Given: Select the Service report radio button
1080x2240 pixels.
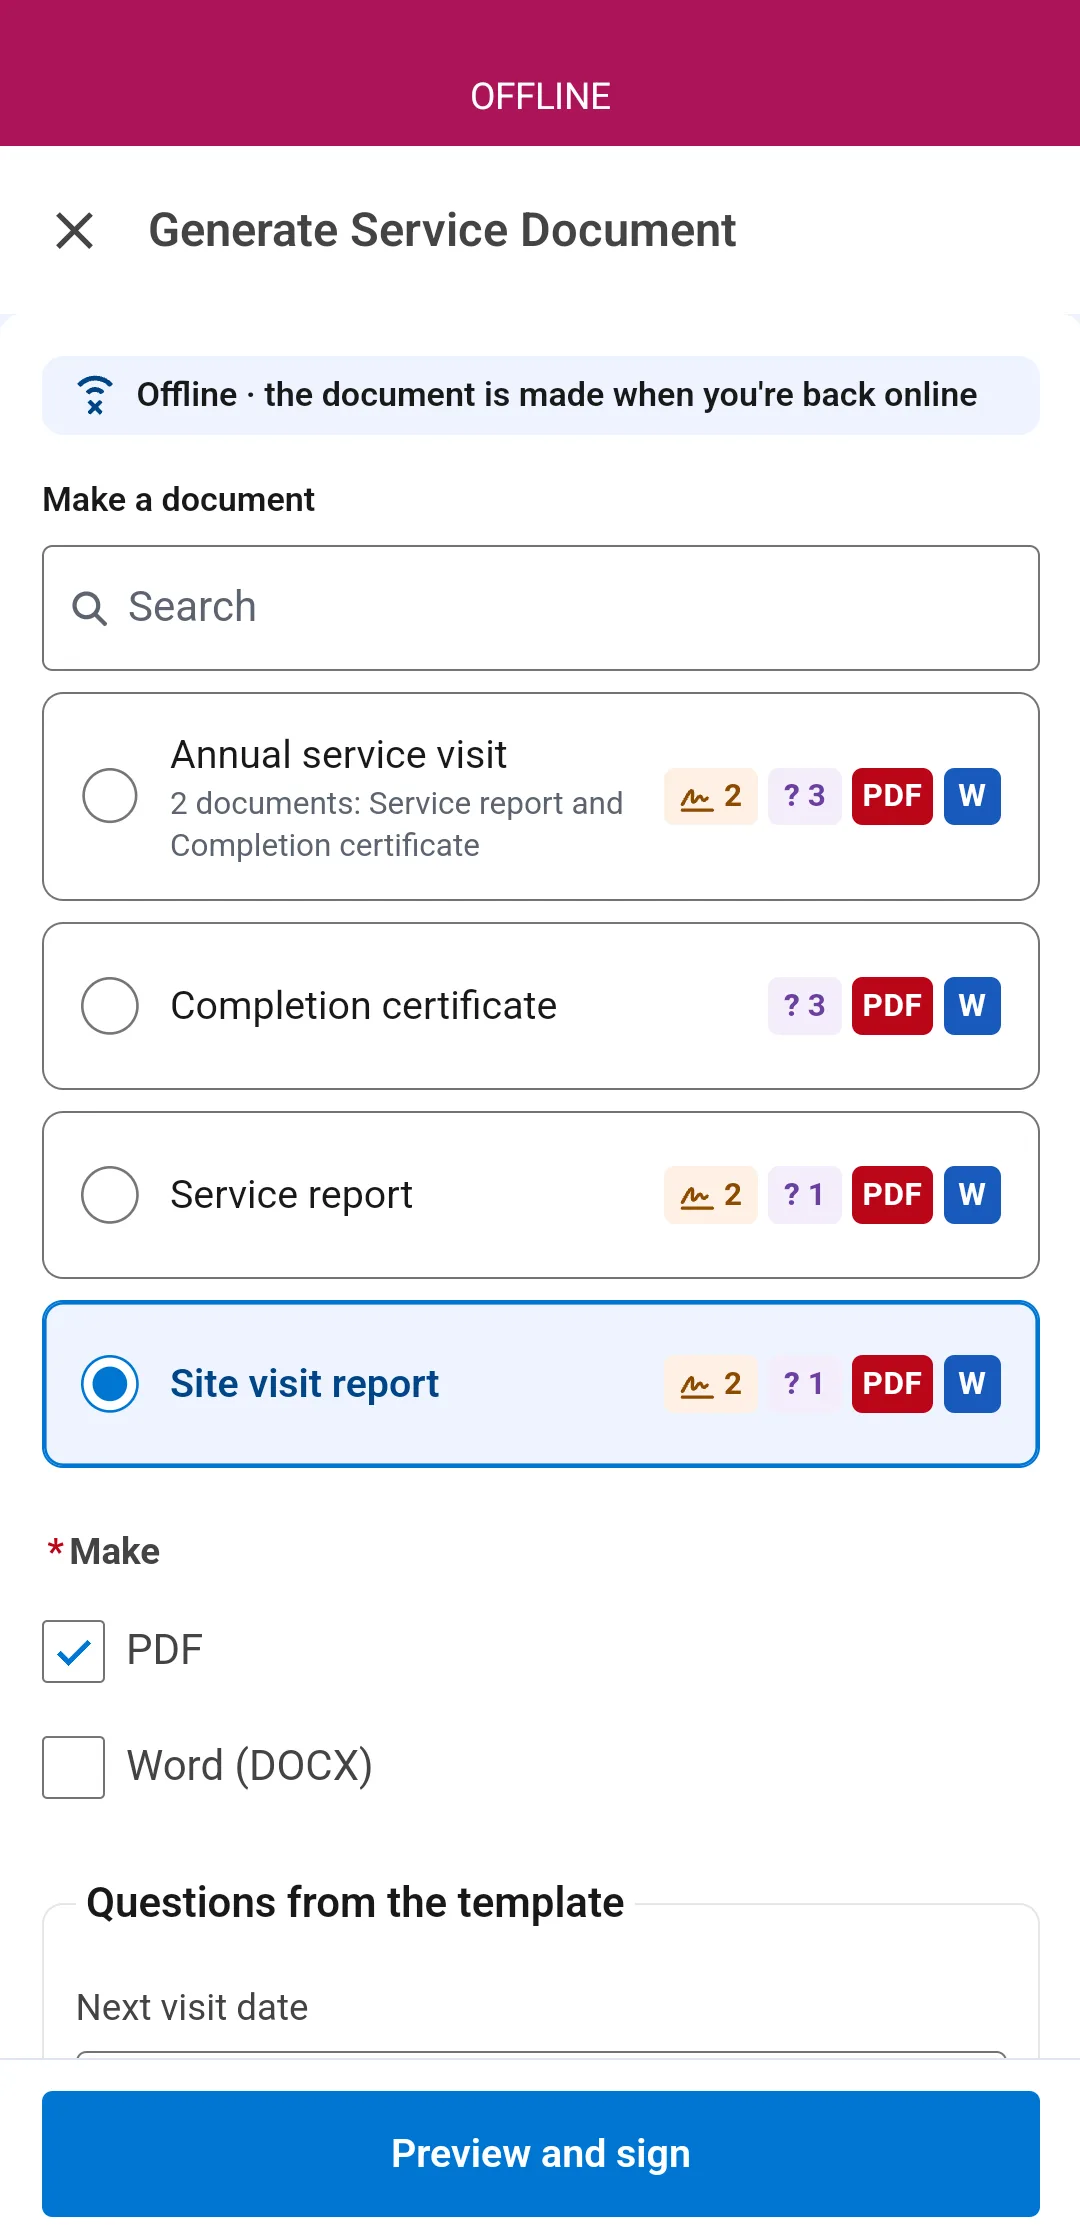Looking at the screenshot, I should 110,1195.
